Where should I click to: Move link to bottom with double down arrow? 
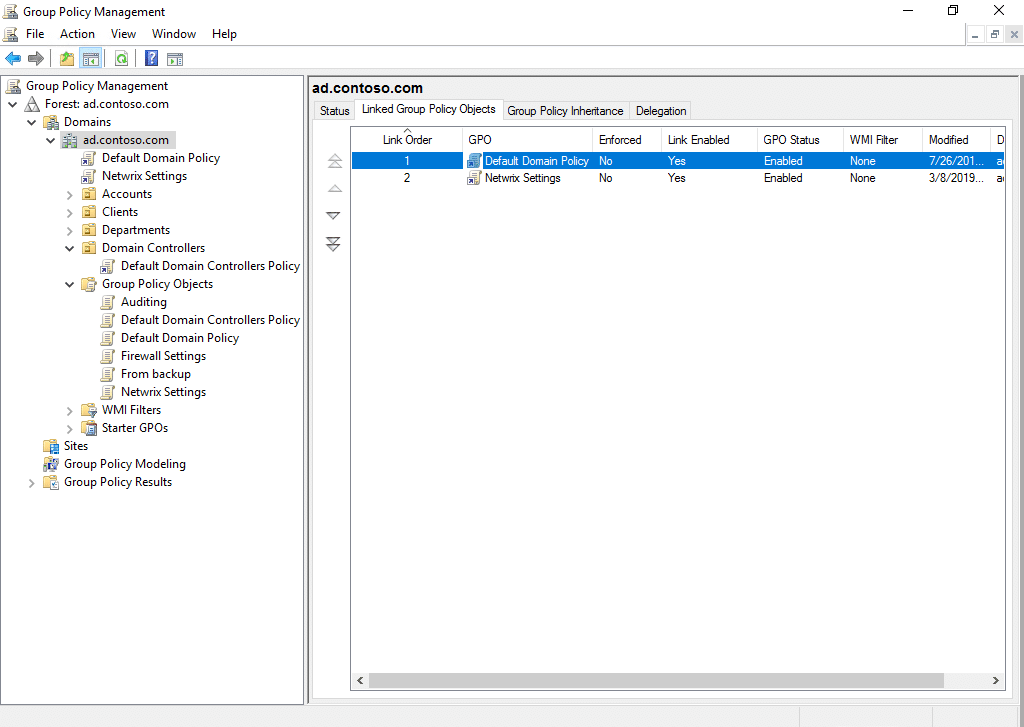click(x=333, y=244)
